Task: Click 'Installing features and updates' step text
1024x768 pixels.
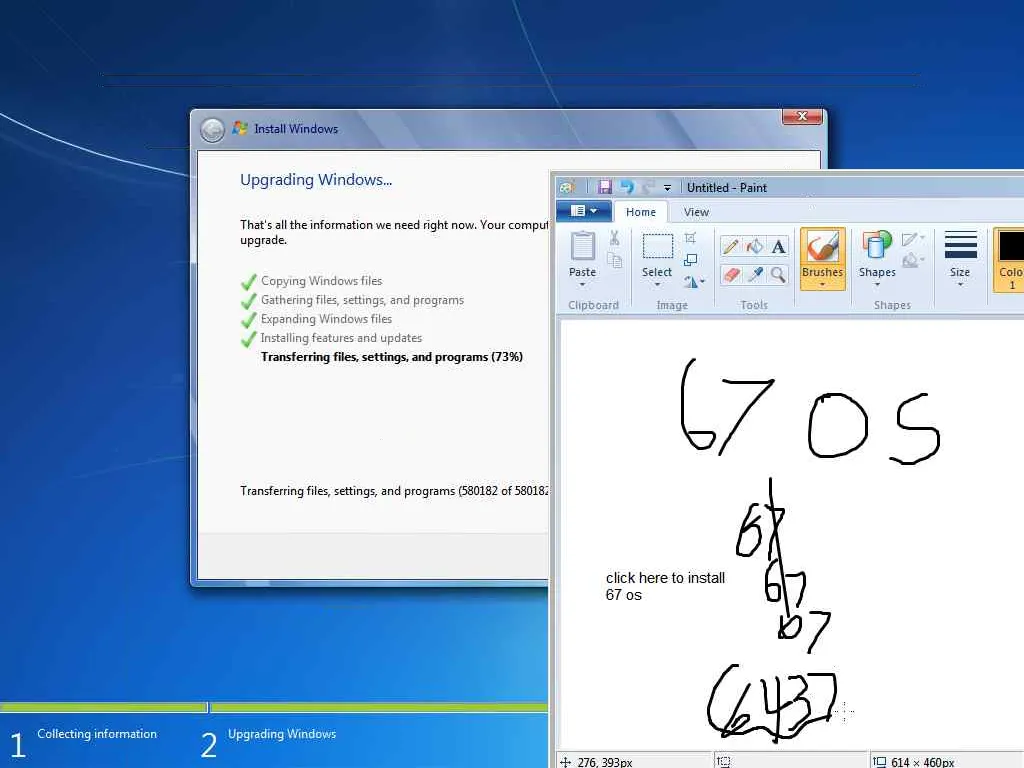Action: (x=341, y=338)
